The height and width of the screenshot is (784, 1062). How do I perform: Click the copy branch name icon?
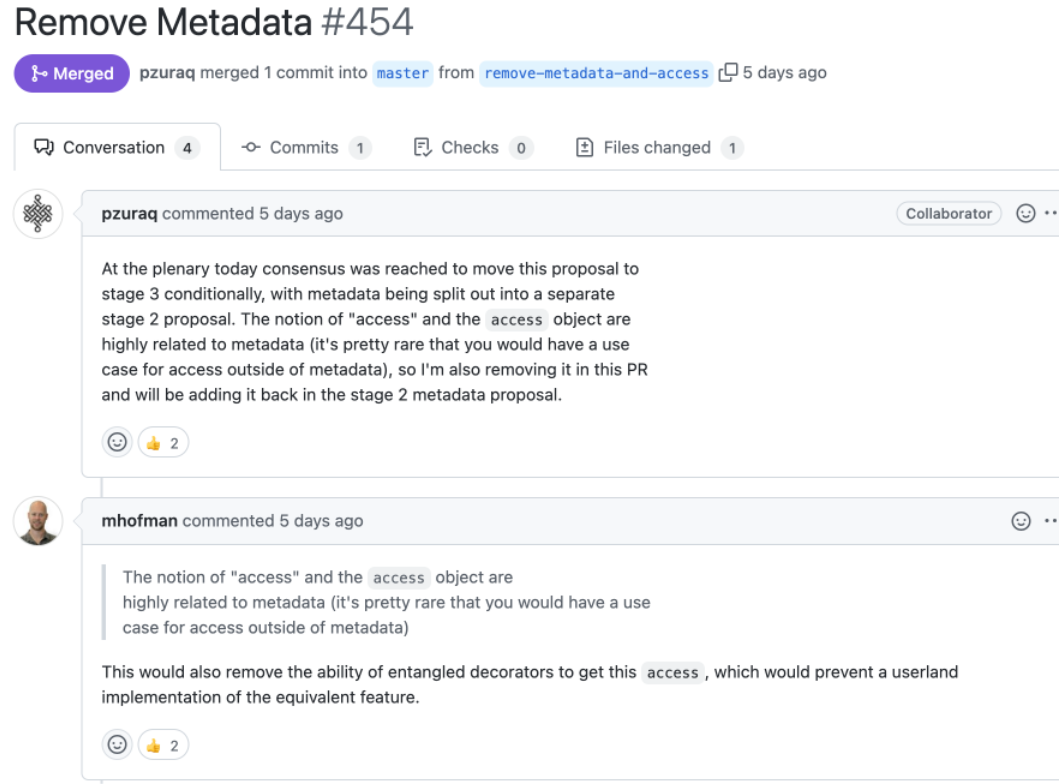click(728, 73)
